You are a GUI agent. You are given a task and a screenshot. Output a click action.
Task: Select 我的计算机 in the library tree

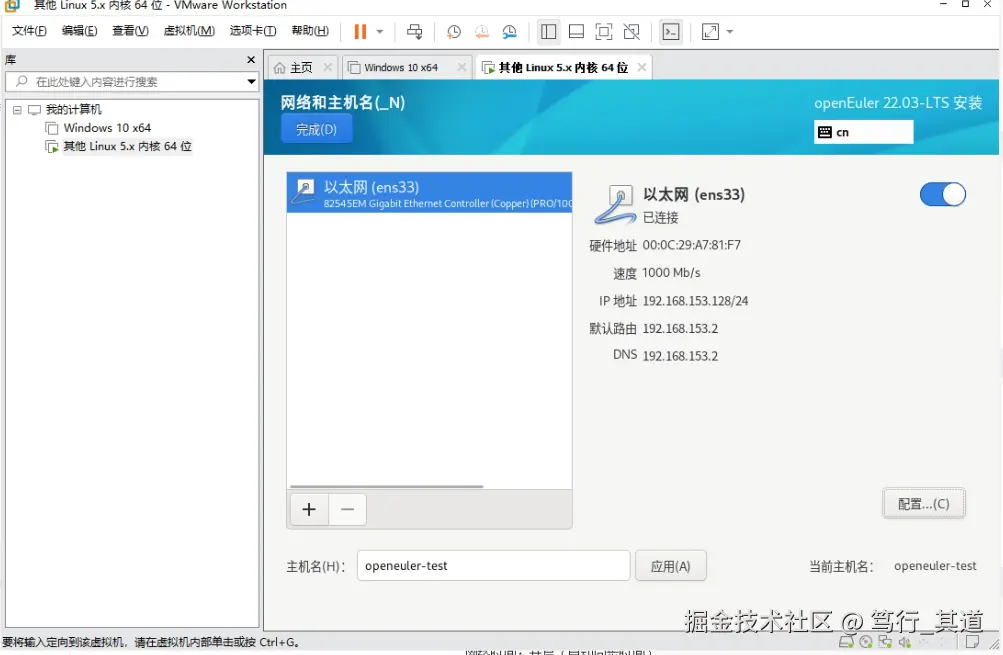[73, 109]
